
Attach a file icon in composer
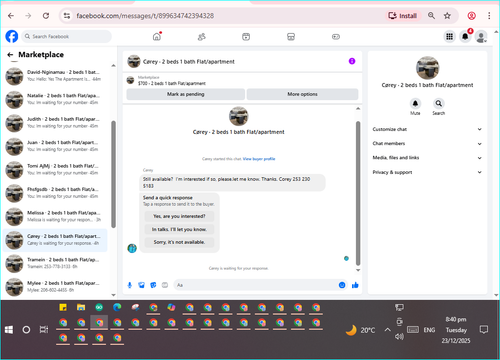coord(141,285)
